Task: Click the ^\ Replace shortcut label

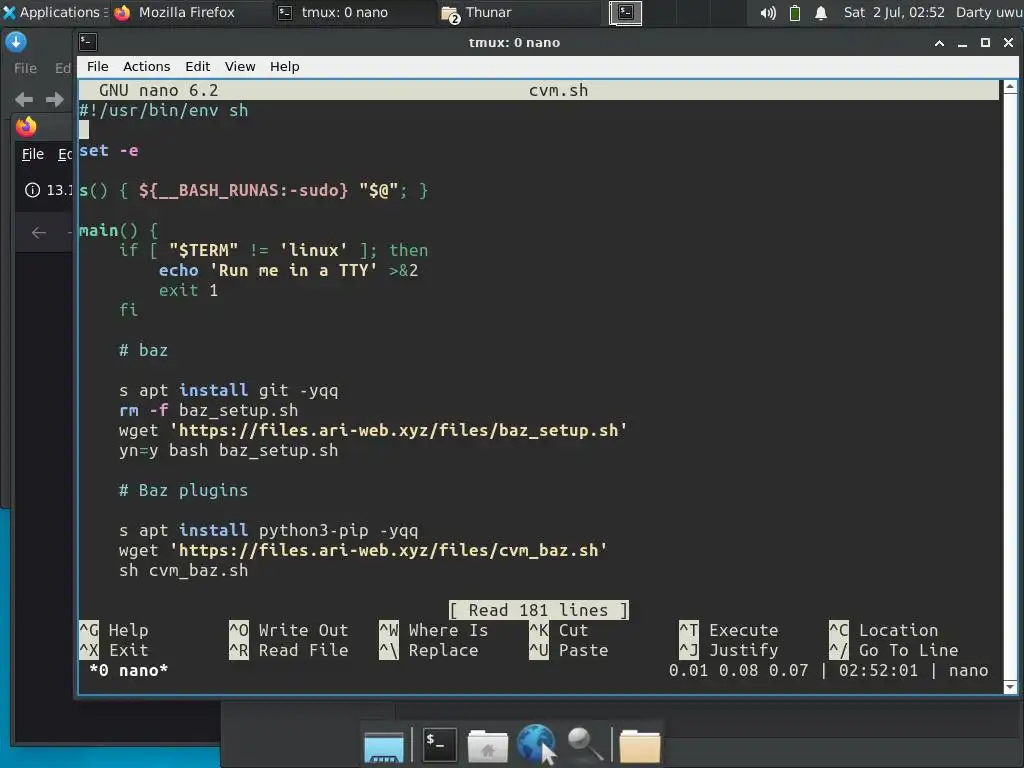Action: tap(429, 650)
